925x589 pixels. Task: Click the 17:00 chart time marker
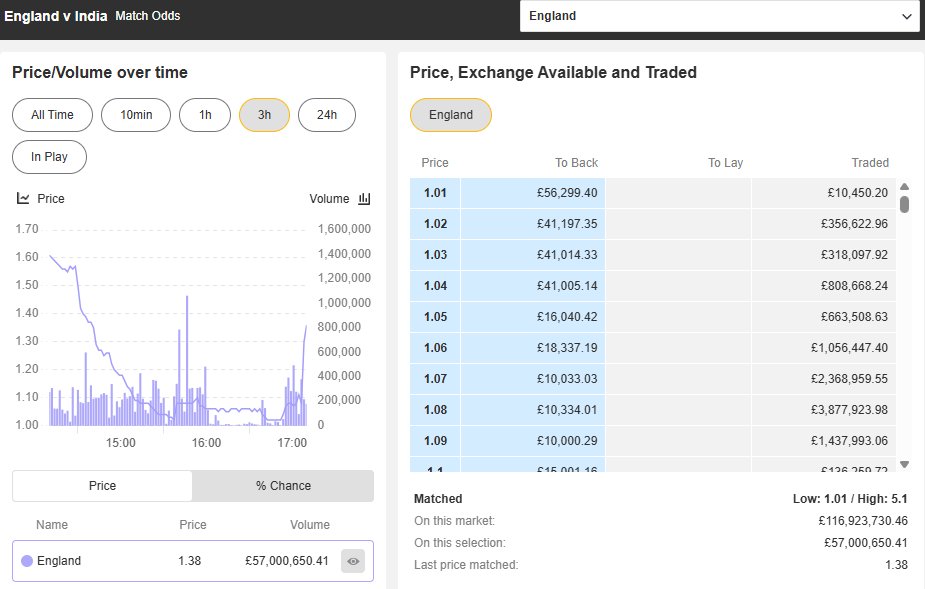pos(292,443)
